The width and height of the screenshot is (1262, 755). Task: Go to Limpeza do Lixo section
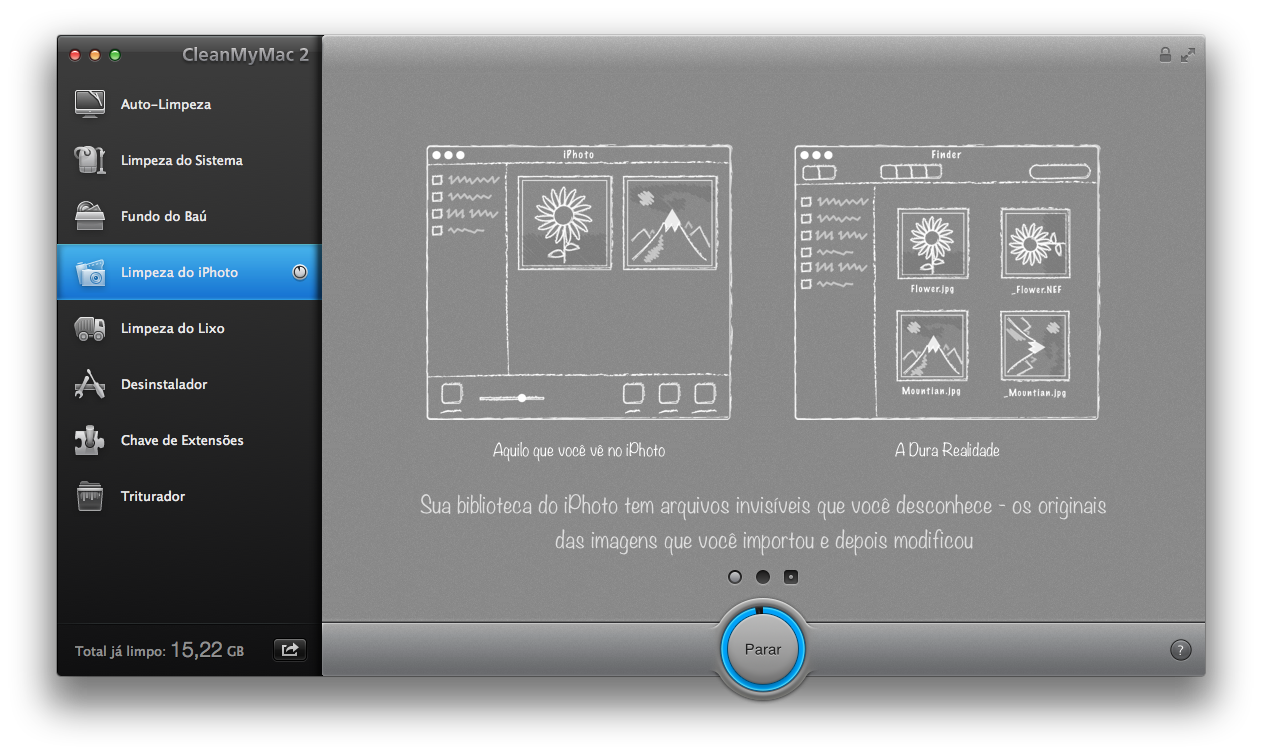click(189, 328)
